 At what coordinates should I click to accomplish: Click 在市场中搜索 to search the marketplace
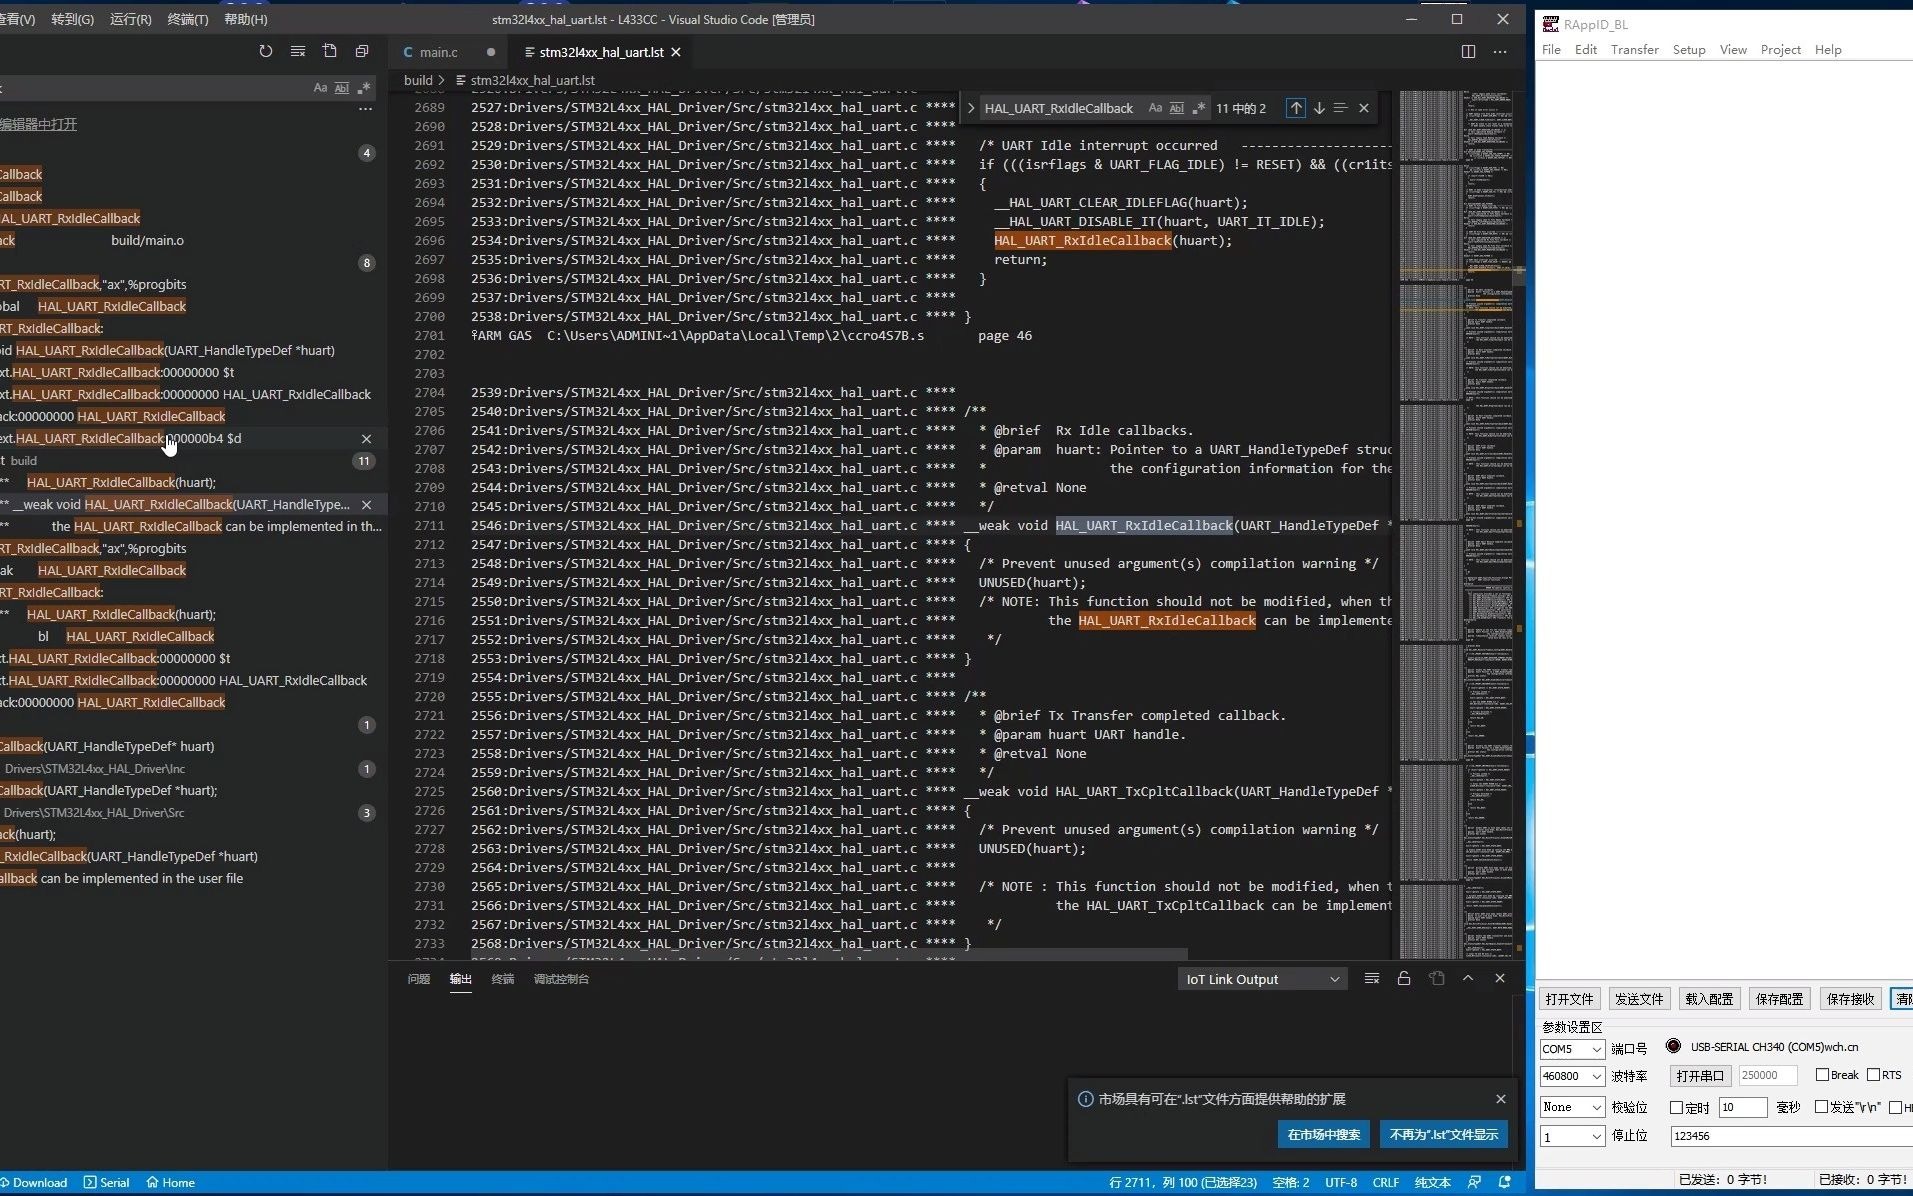(1323, 1134)
